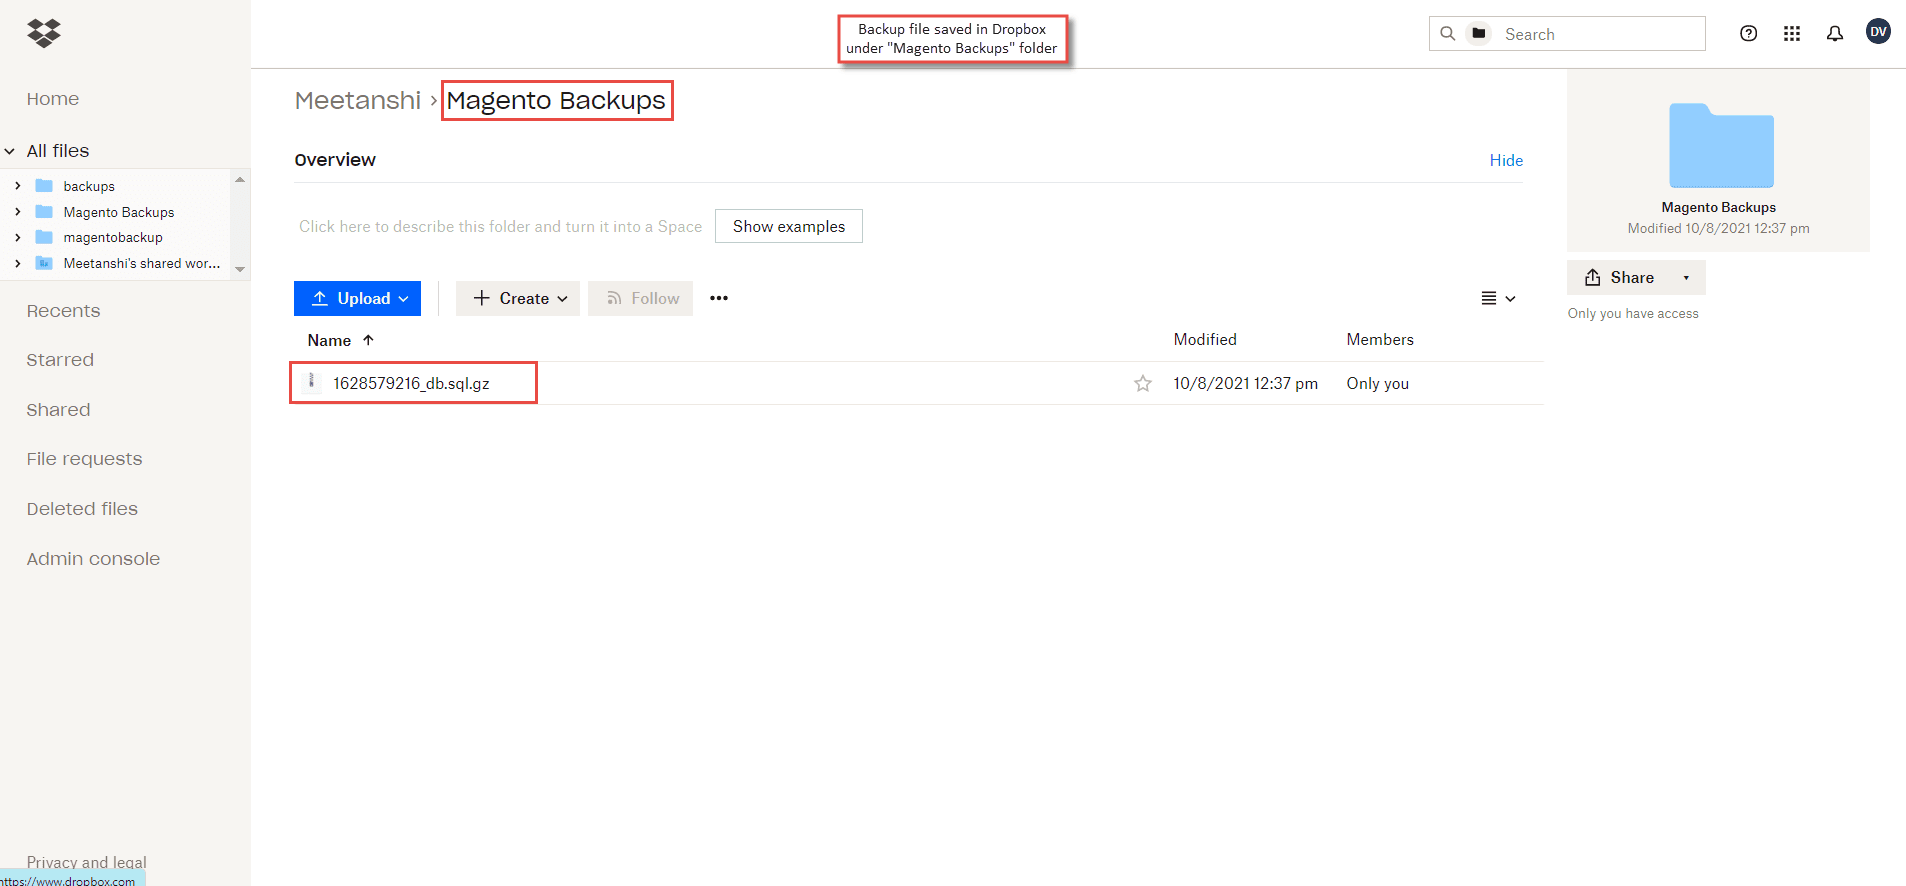Open Privacy and legal link
Viewport: 1906px width, 886px height.
point(86,862)
